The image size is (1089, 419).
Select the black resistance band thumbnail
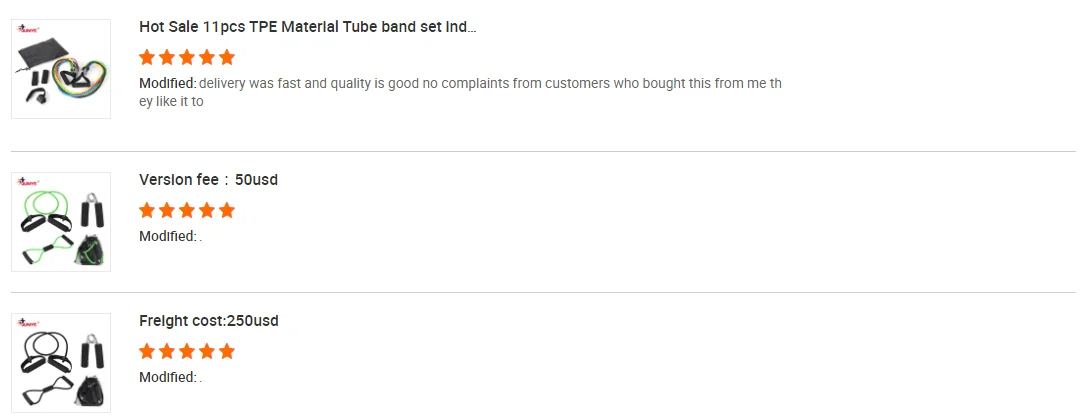61,363
